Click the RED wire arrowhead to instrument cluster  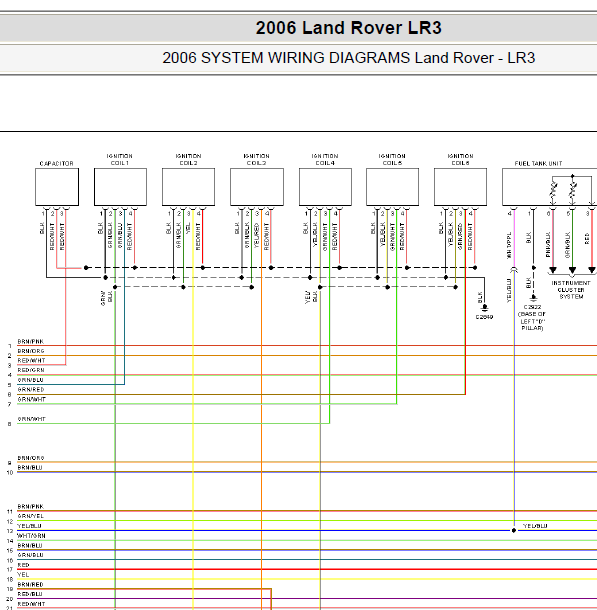[592, 270]
